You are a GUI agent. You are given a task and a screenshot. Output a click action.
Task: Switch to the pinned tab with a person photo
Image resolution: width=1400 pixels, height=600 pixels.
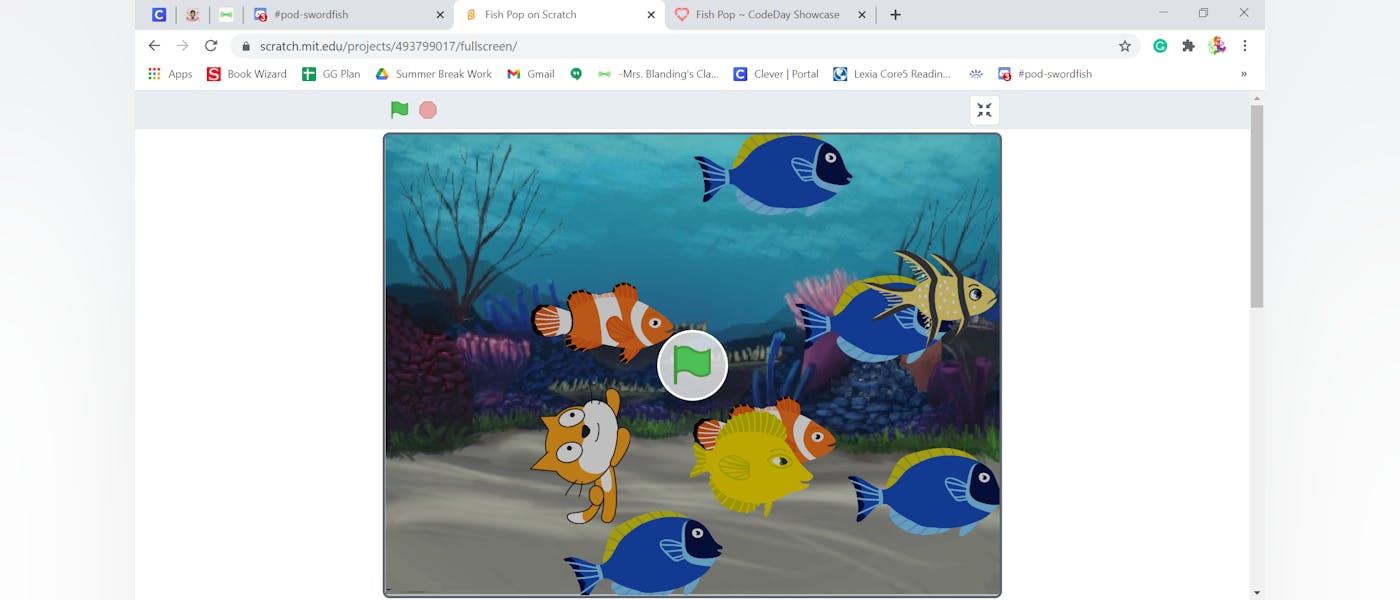coord(192,15)
